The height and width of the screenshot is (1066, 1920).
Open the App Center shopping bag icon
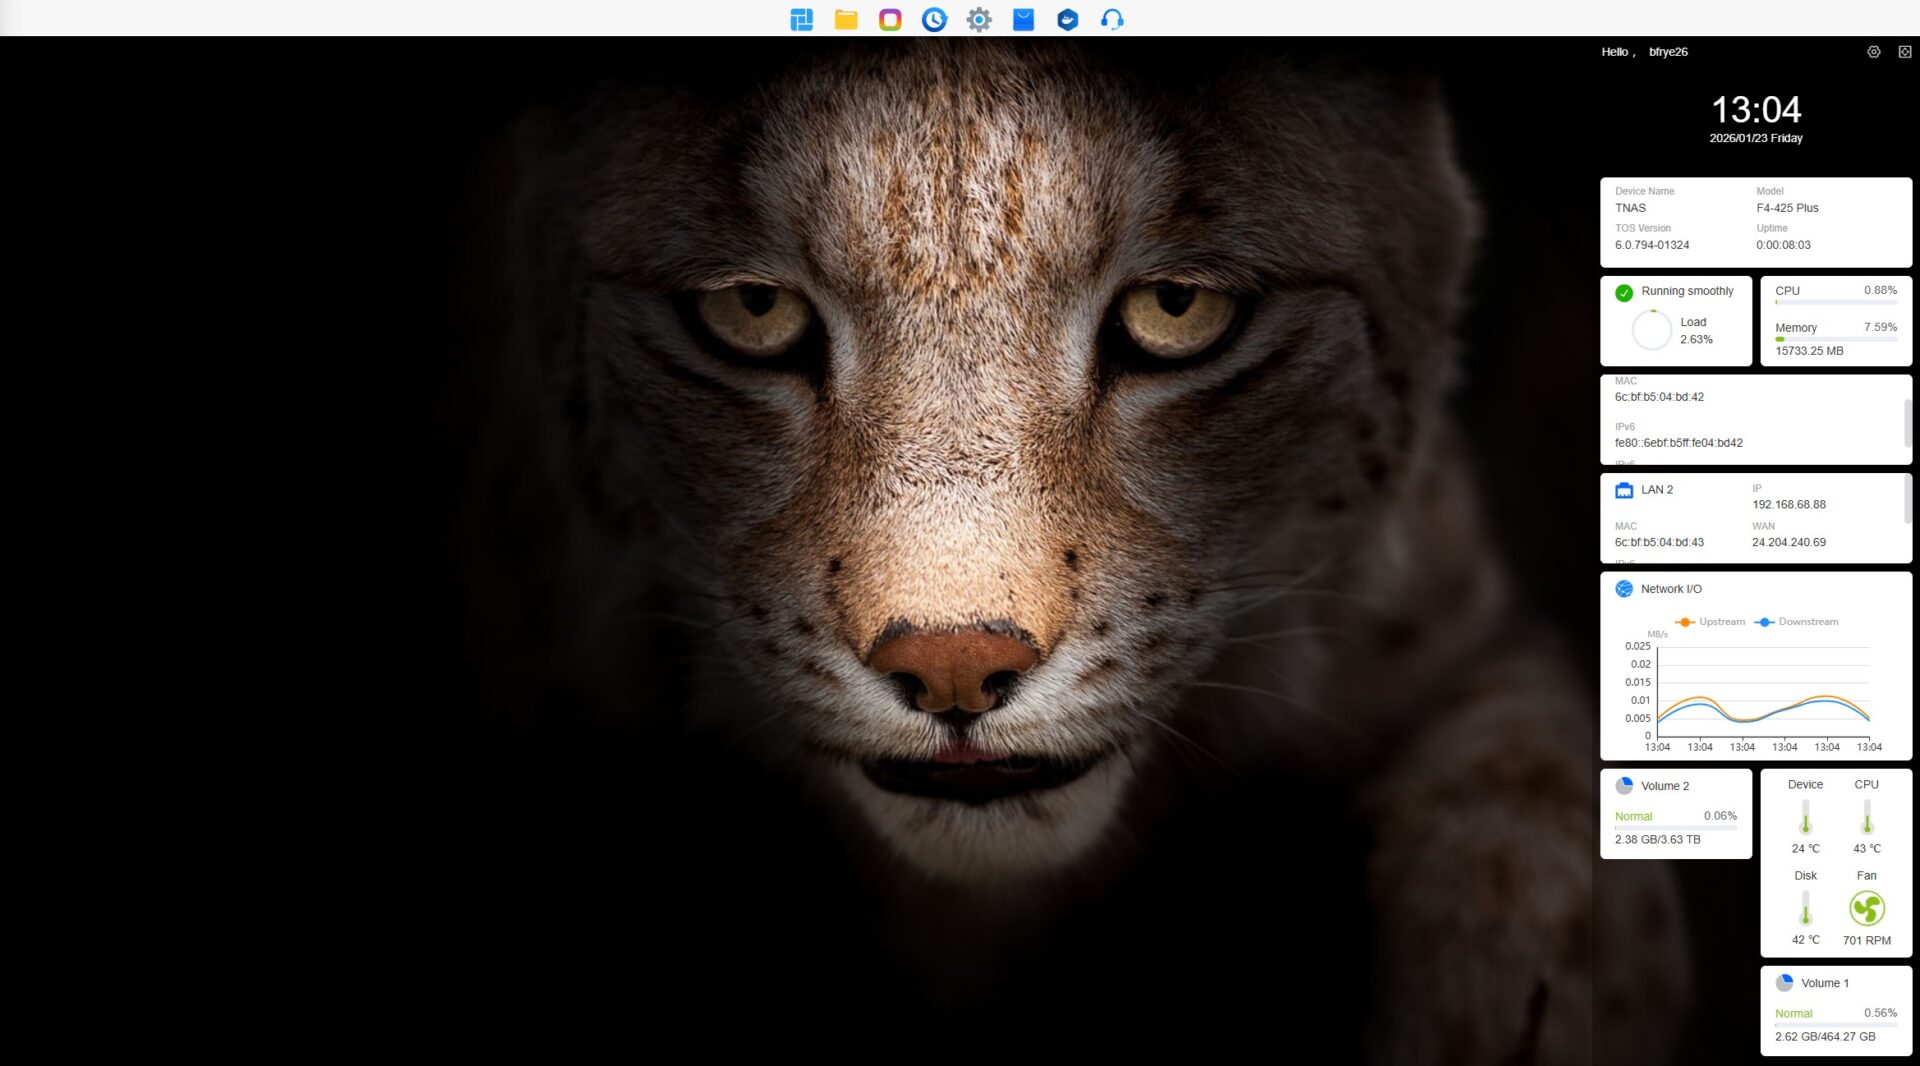[1023, 19]
